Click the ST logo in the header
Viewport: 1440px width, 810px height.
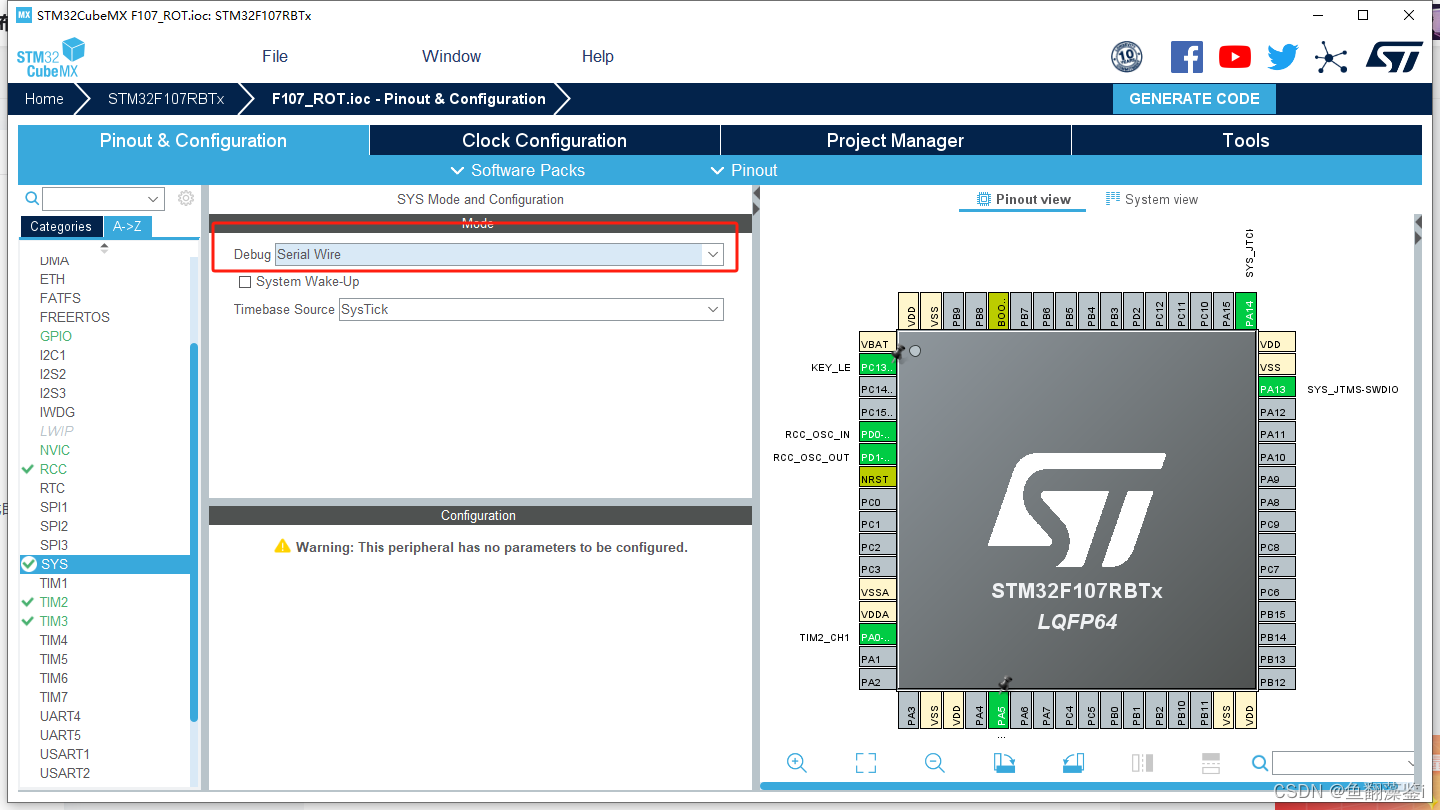coord(1394,57)
